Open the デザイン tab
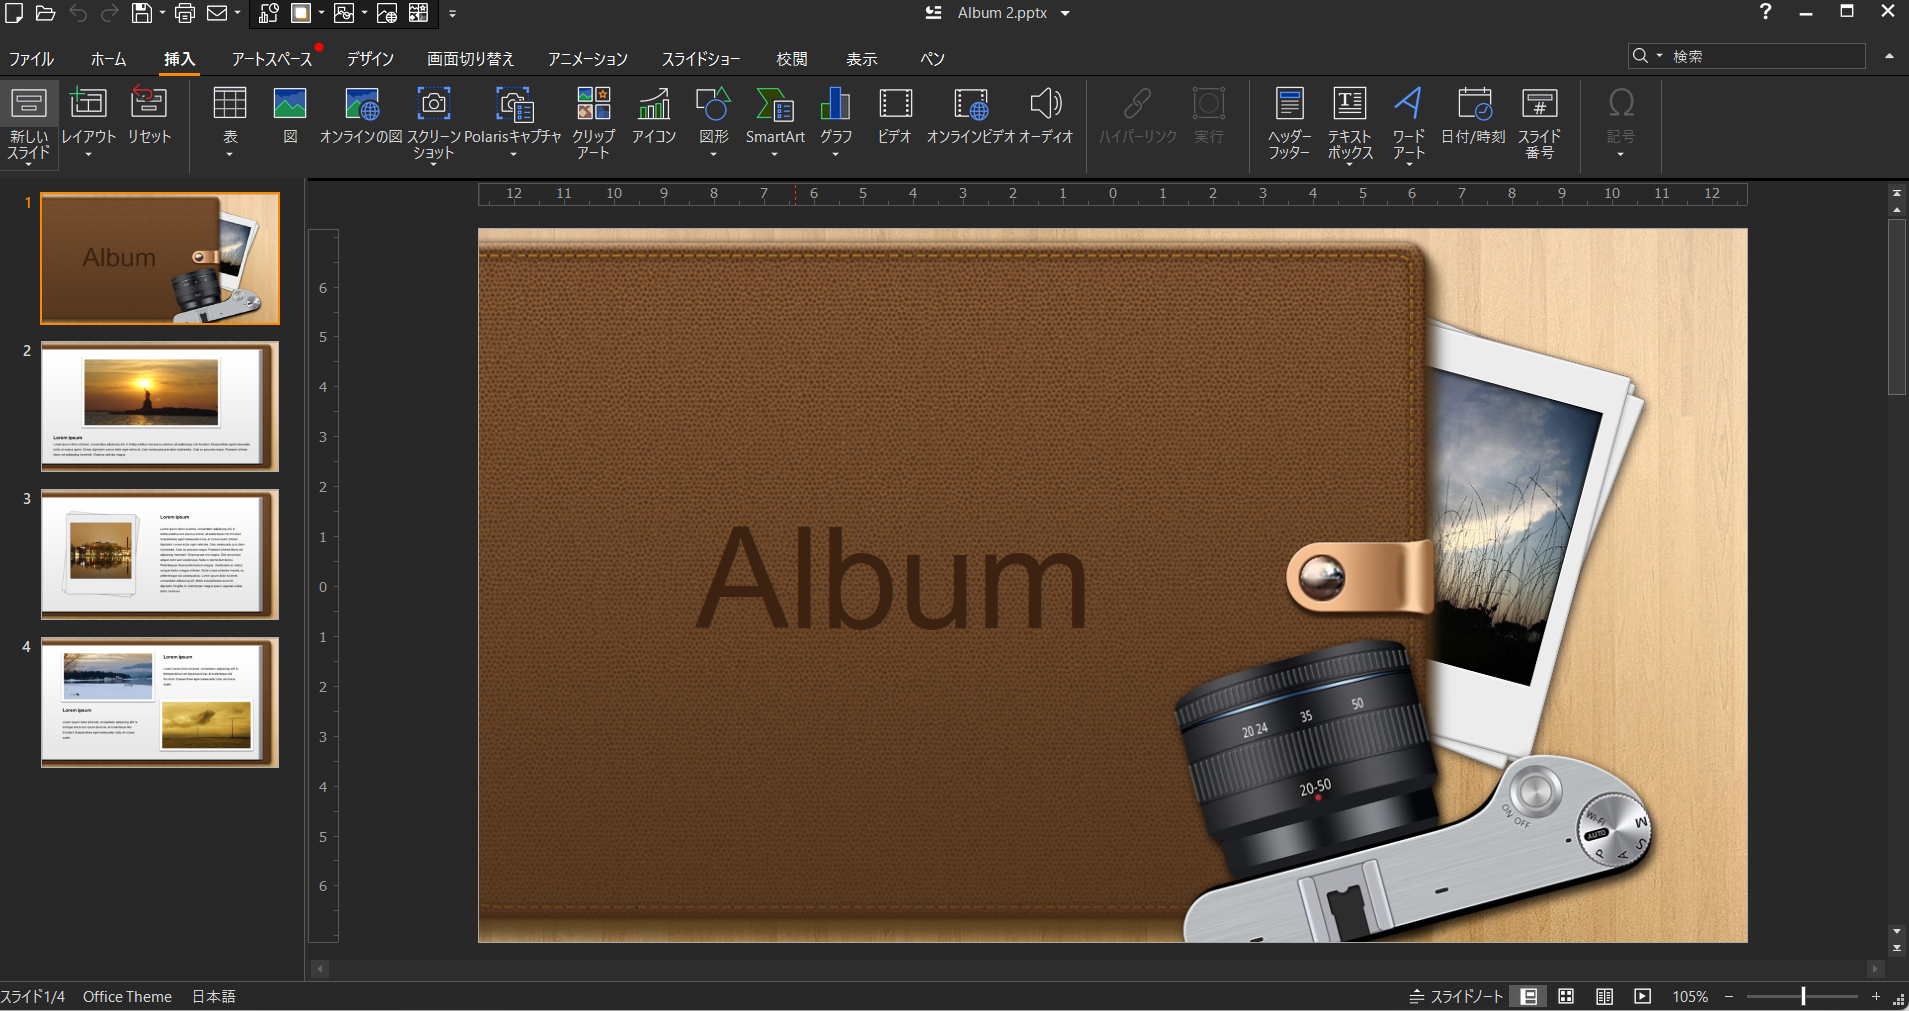The width and height of the screenshot is (1909, 1011). pyautogui.click(x=370, y=59)
